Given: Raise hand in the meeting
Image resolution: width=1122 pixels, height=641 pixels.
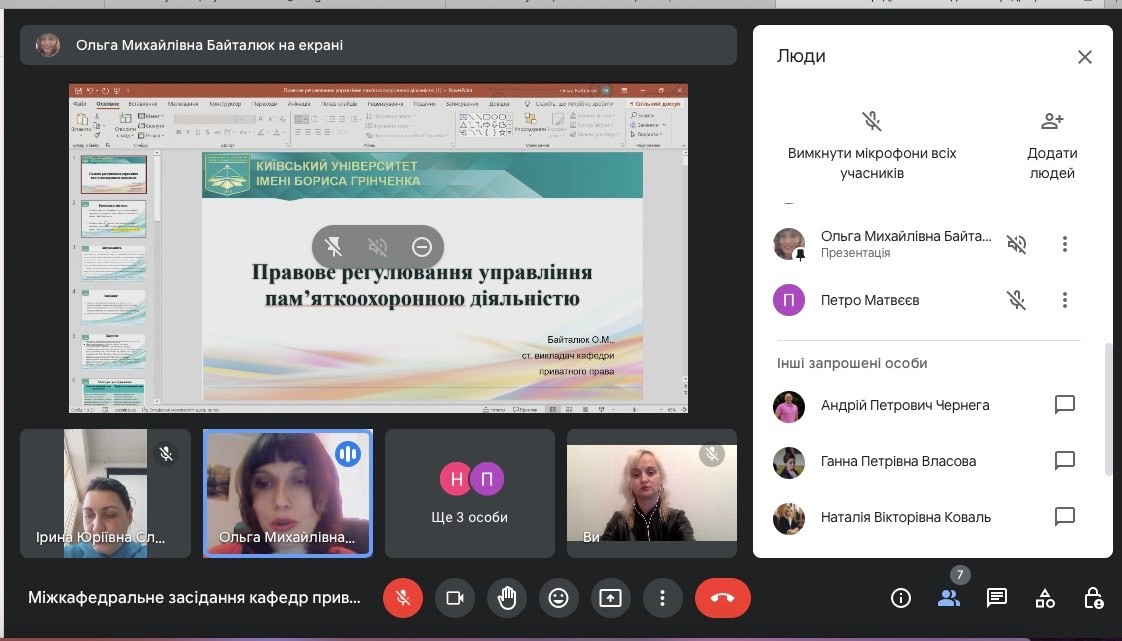Looking at the screenshot, I should pyautogui.click(x=507, y=598).
